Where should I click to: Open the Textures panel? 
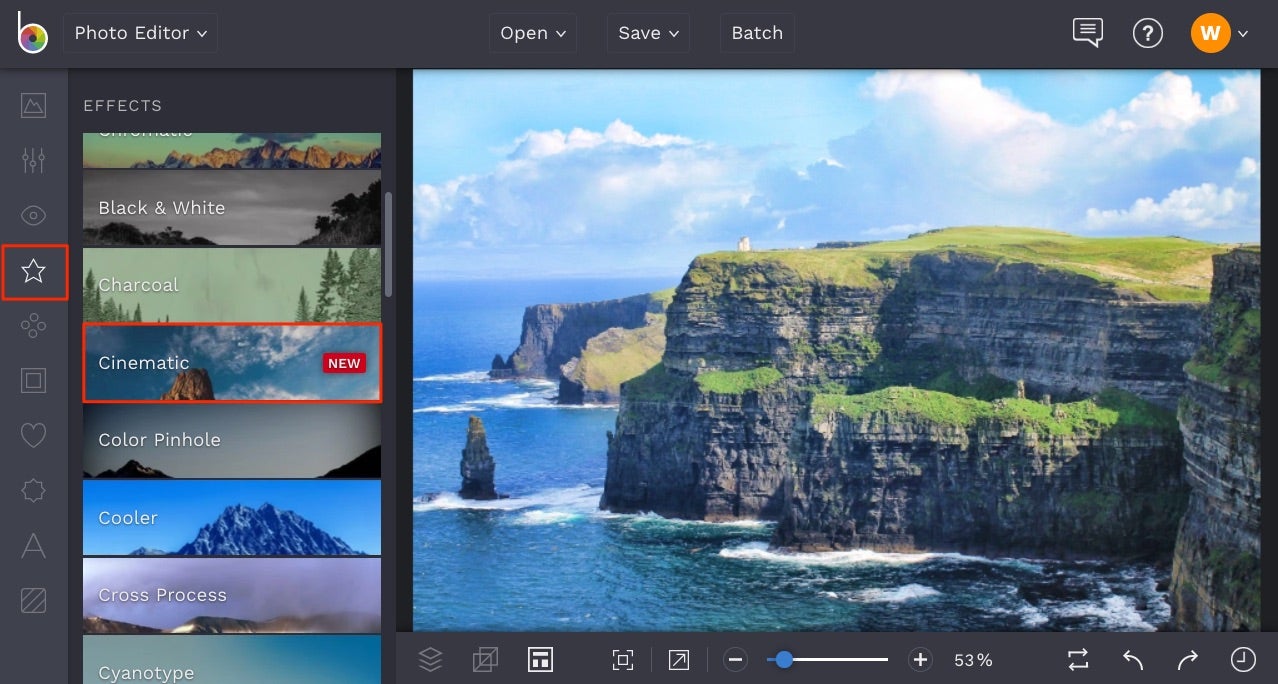[x=33, y=601]
